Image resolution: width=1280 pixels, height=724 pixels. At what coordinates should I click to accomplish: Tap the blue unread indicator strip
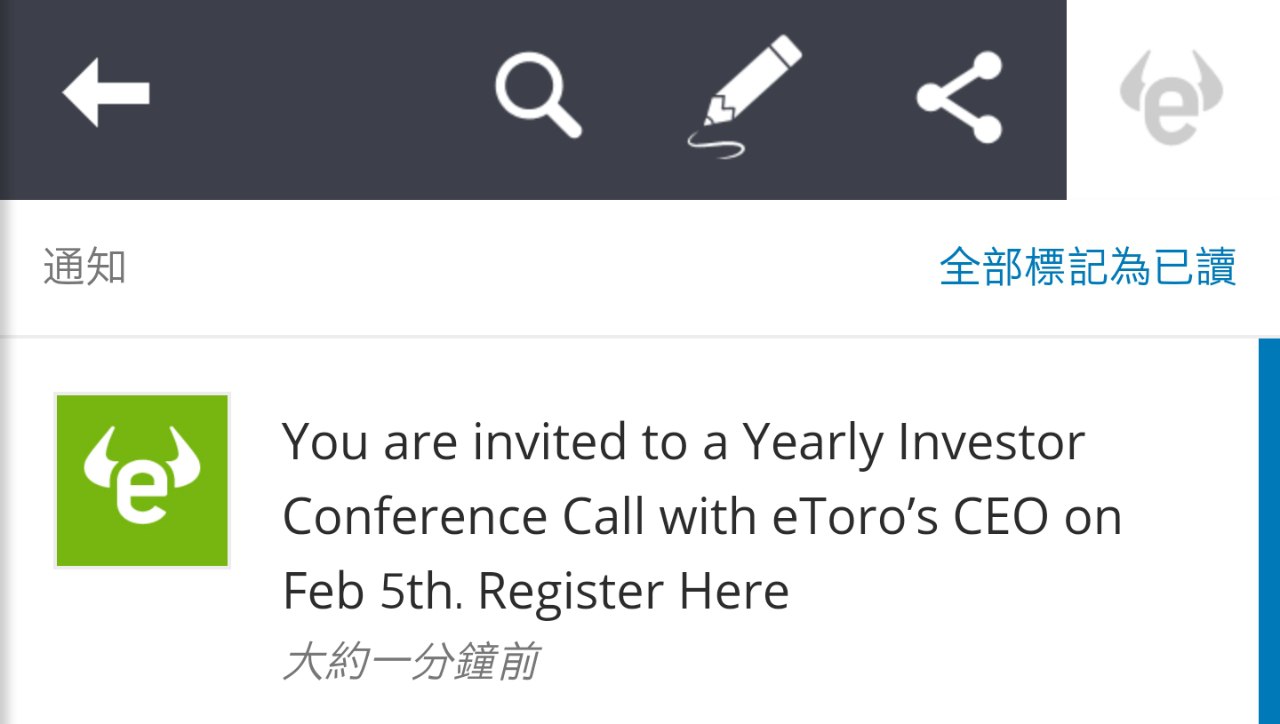(1268, 530)
